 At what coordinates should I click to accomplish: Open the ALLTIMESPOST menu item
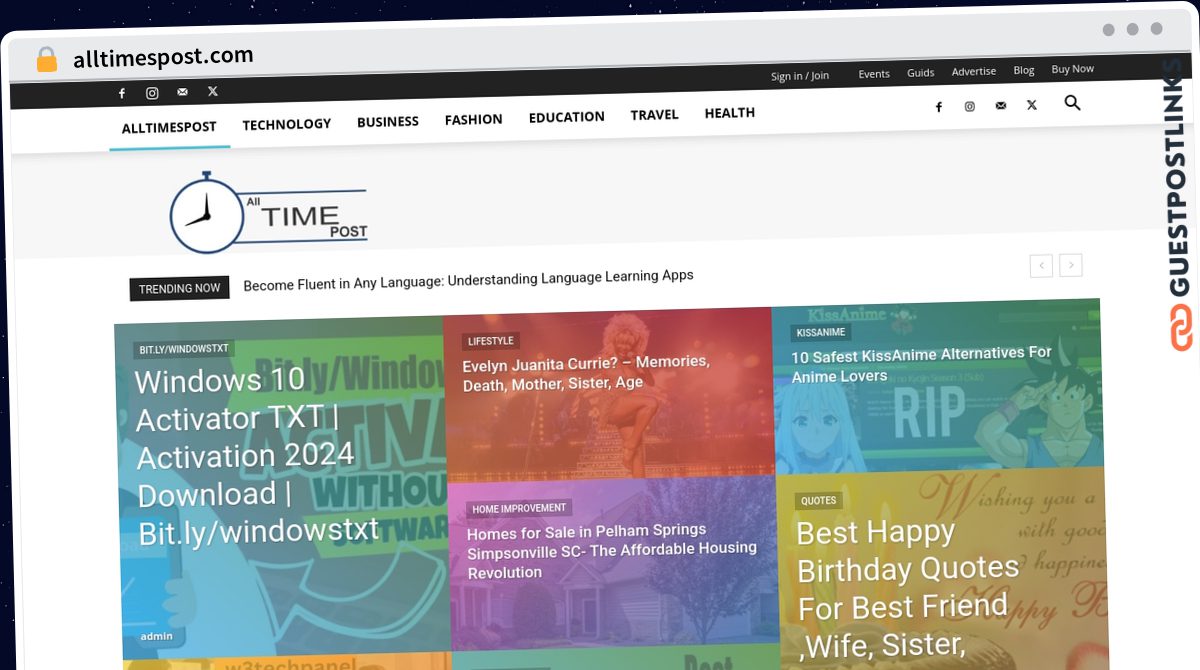[x=170, y=127]
